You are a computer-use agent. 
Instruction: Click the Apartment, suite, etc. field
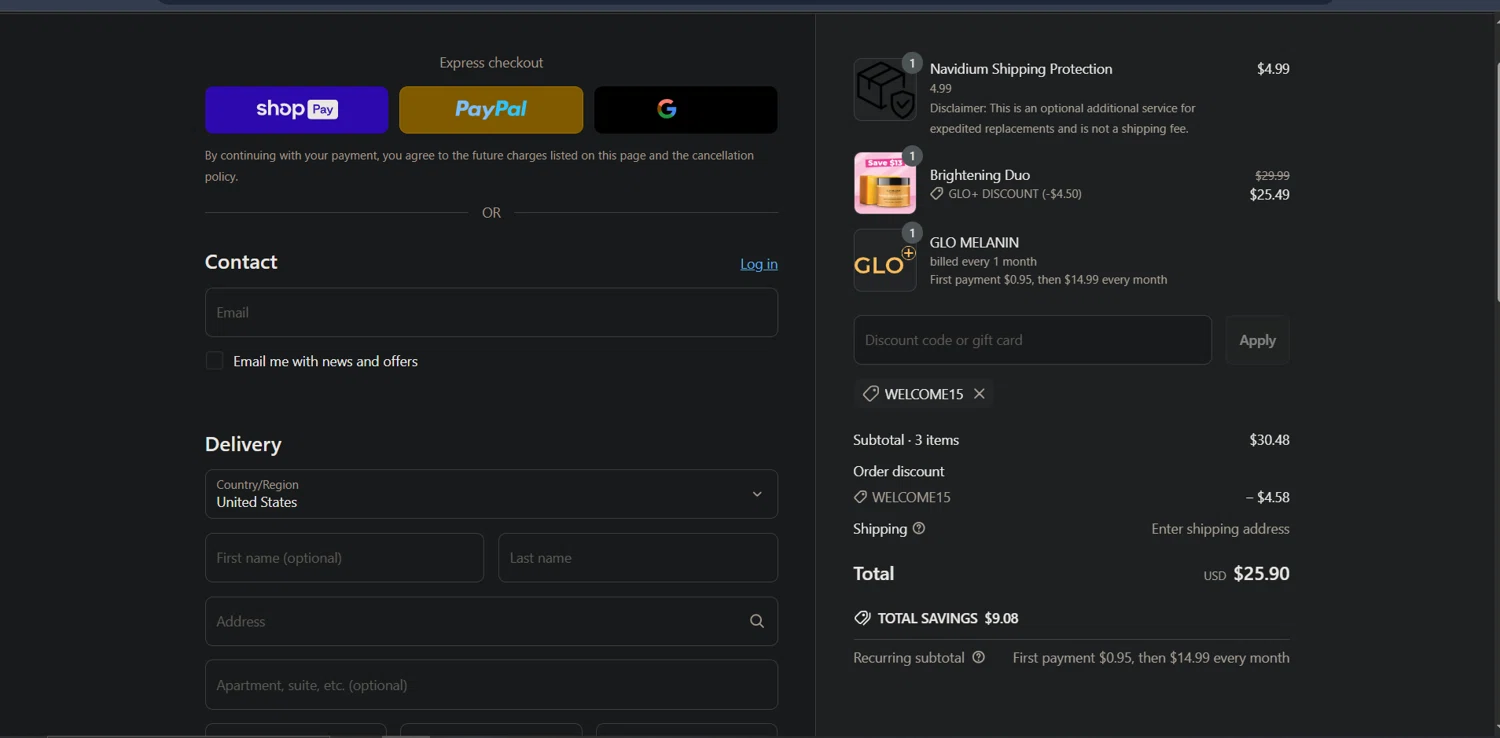pyautogui.click(x=491, y=685)
